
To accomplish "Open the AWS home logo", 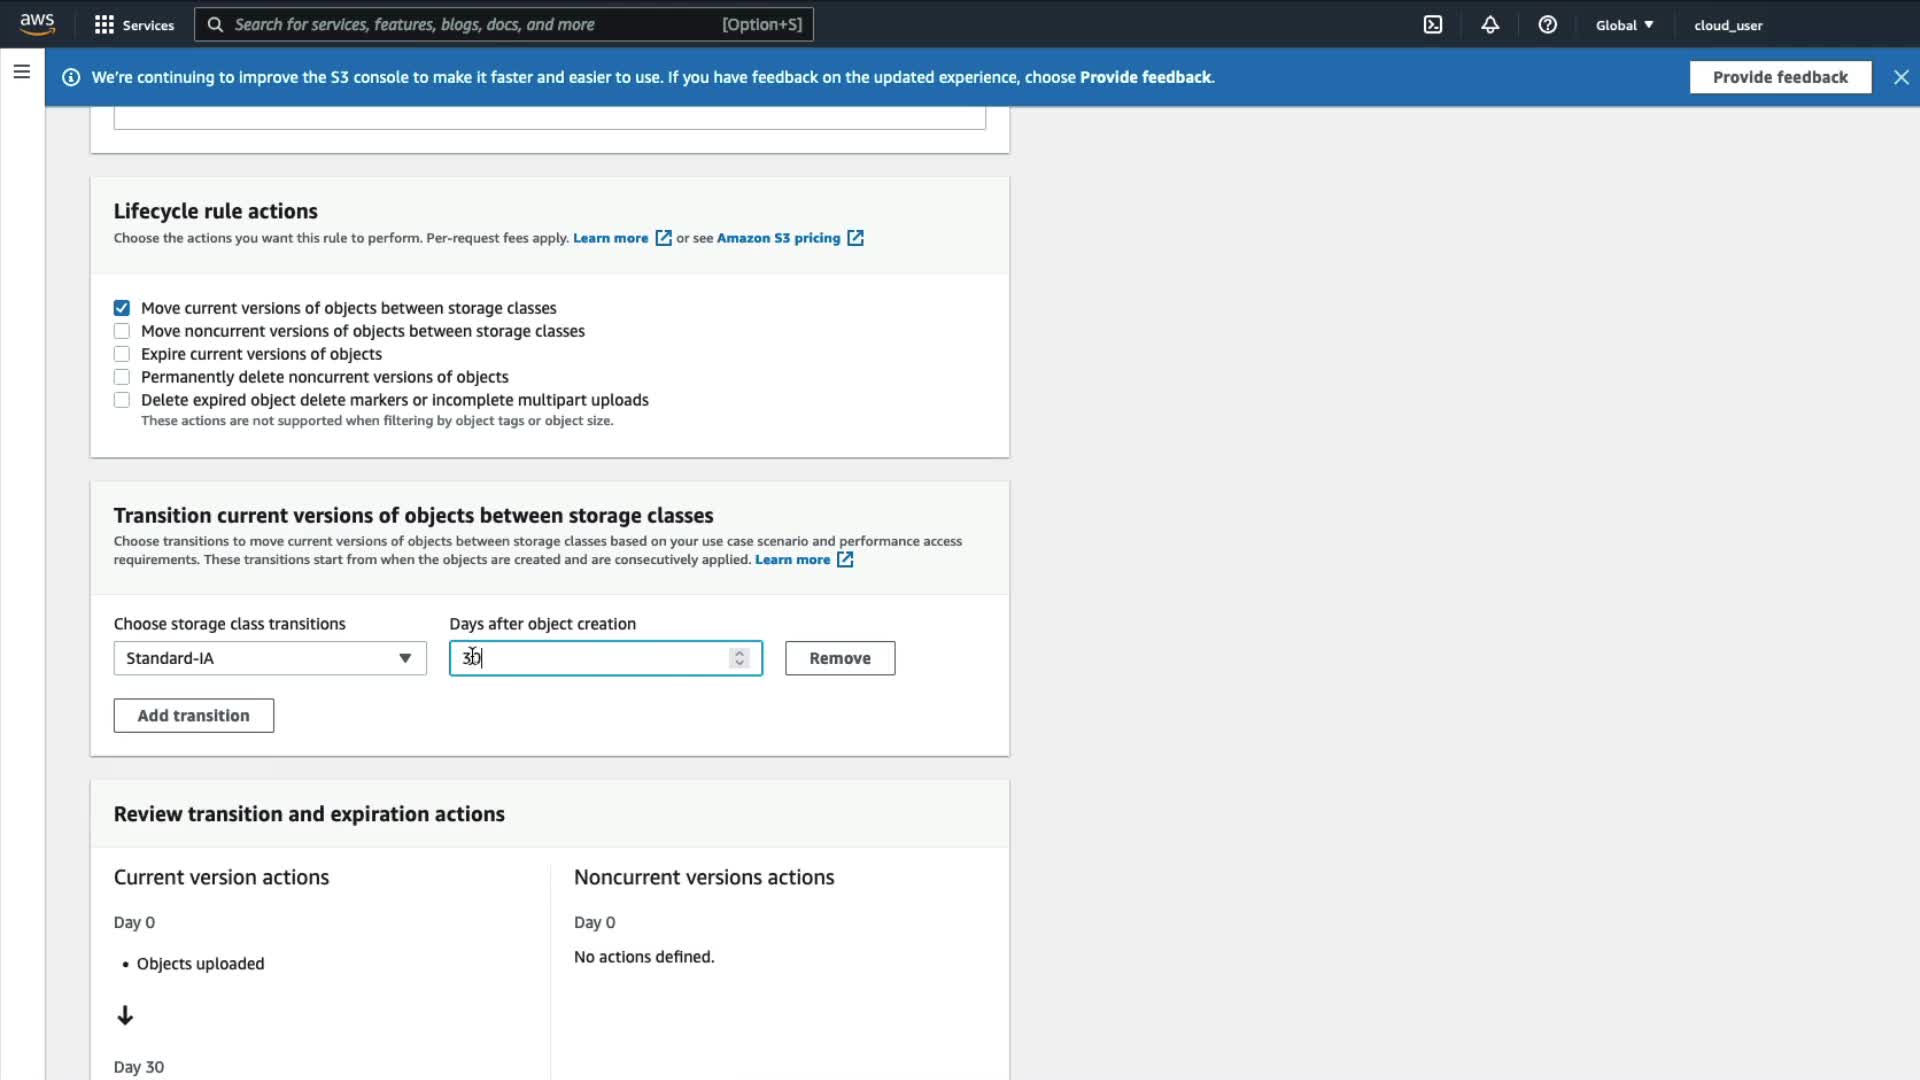I will (x=37, y=24).
